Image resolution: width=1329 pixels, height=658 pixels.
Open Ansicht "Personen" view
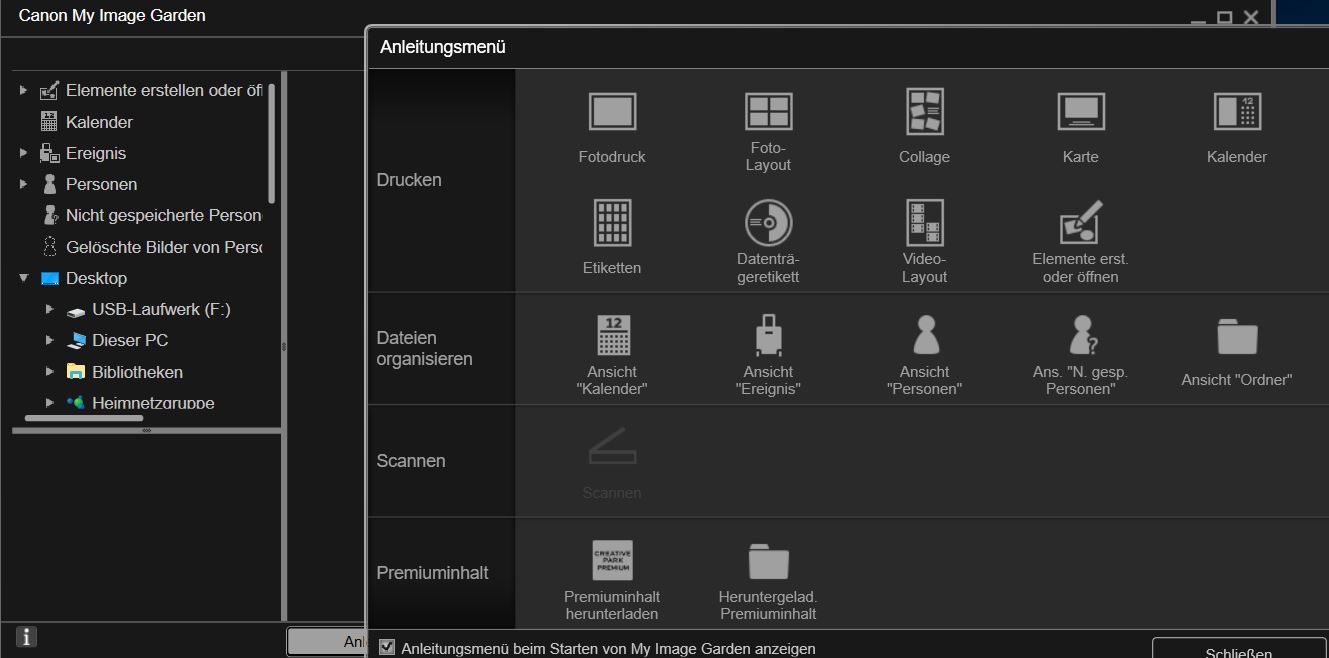(x=923, y=339)
